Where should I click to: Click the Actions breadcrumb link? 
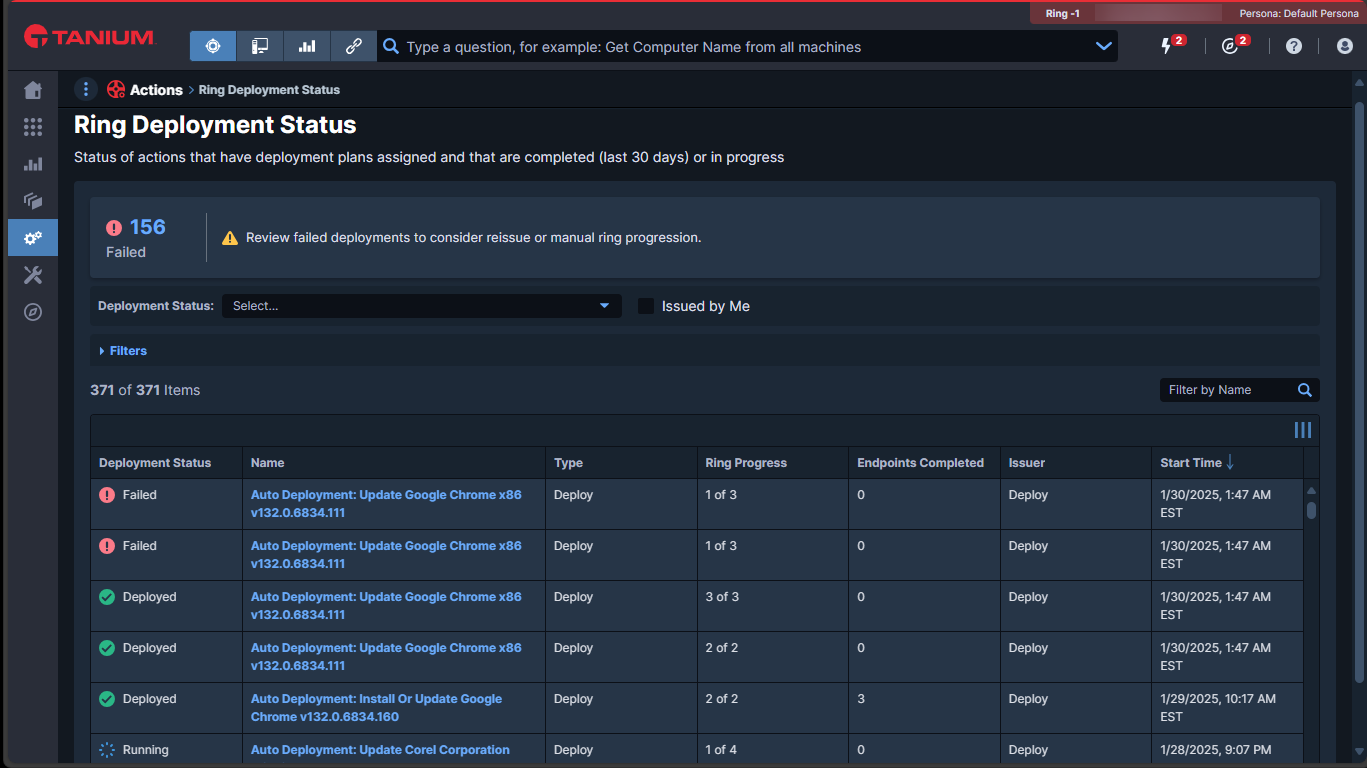tap(156, 90)
